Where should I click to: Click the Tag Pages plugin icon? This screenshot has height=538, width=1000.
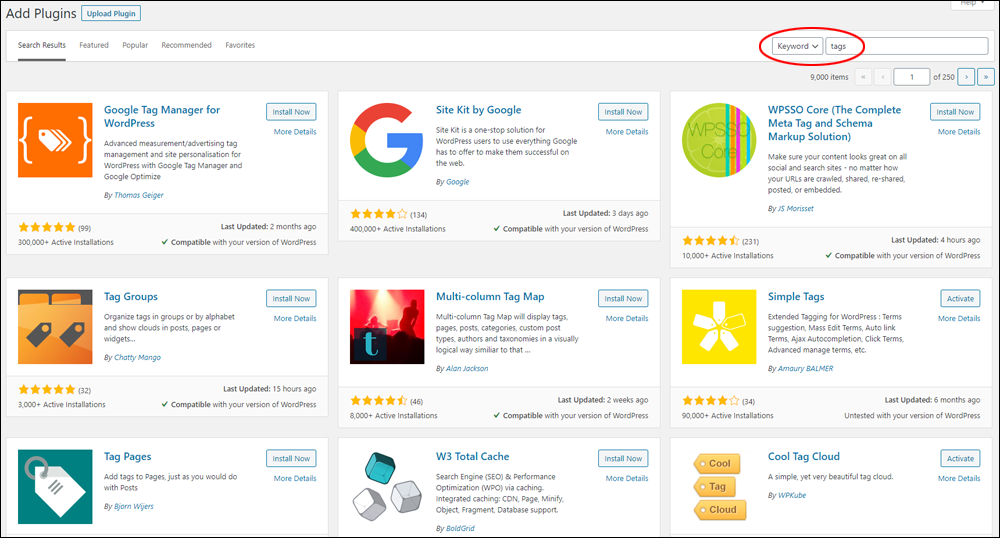[55, 487]
